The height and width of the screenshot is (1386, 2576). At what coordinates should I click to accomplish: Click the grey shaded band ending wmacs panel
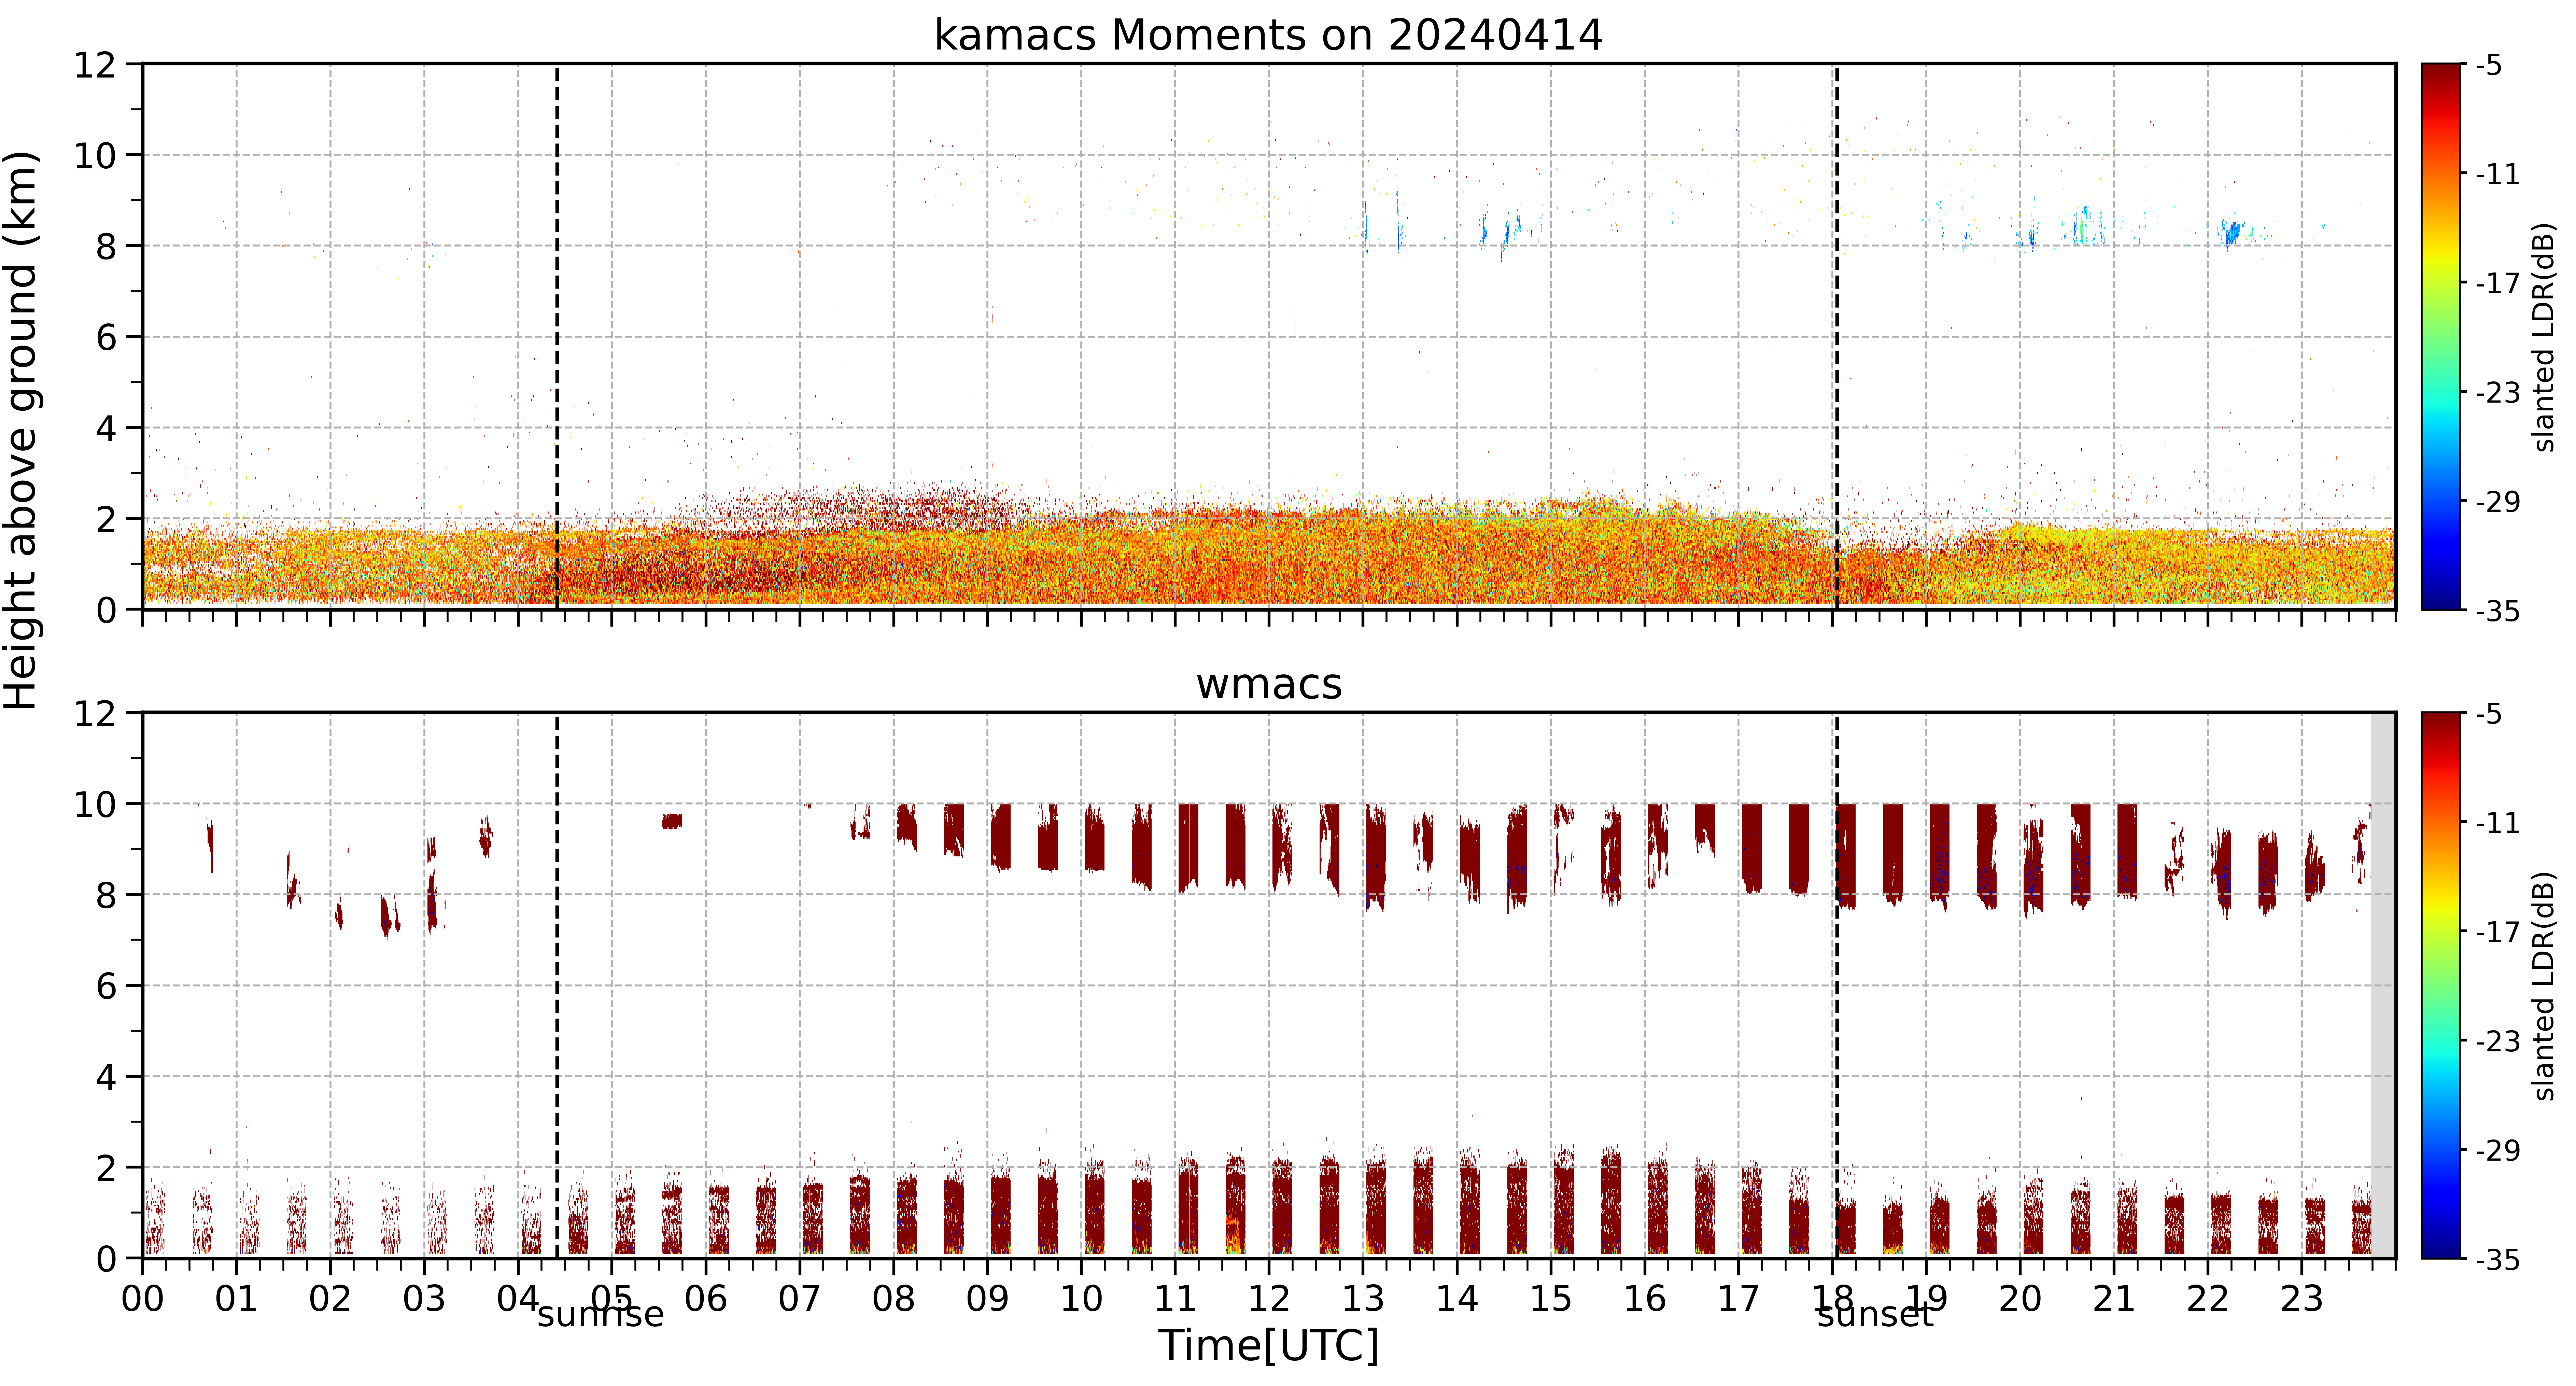click(2383, 985)
